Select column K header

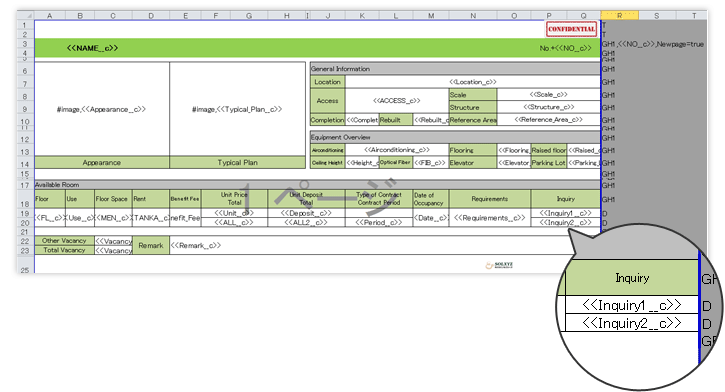(362, 15)
